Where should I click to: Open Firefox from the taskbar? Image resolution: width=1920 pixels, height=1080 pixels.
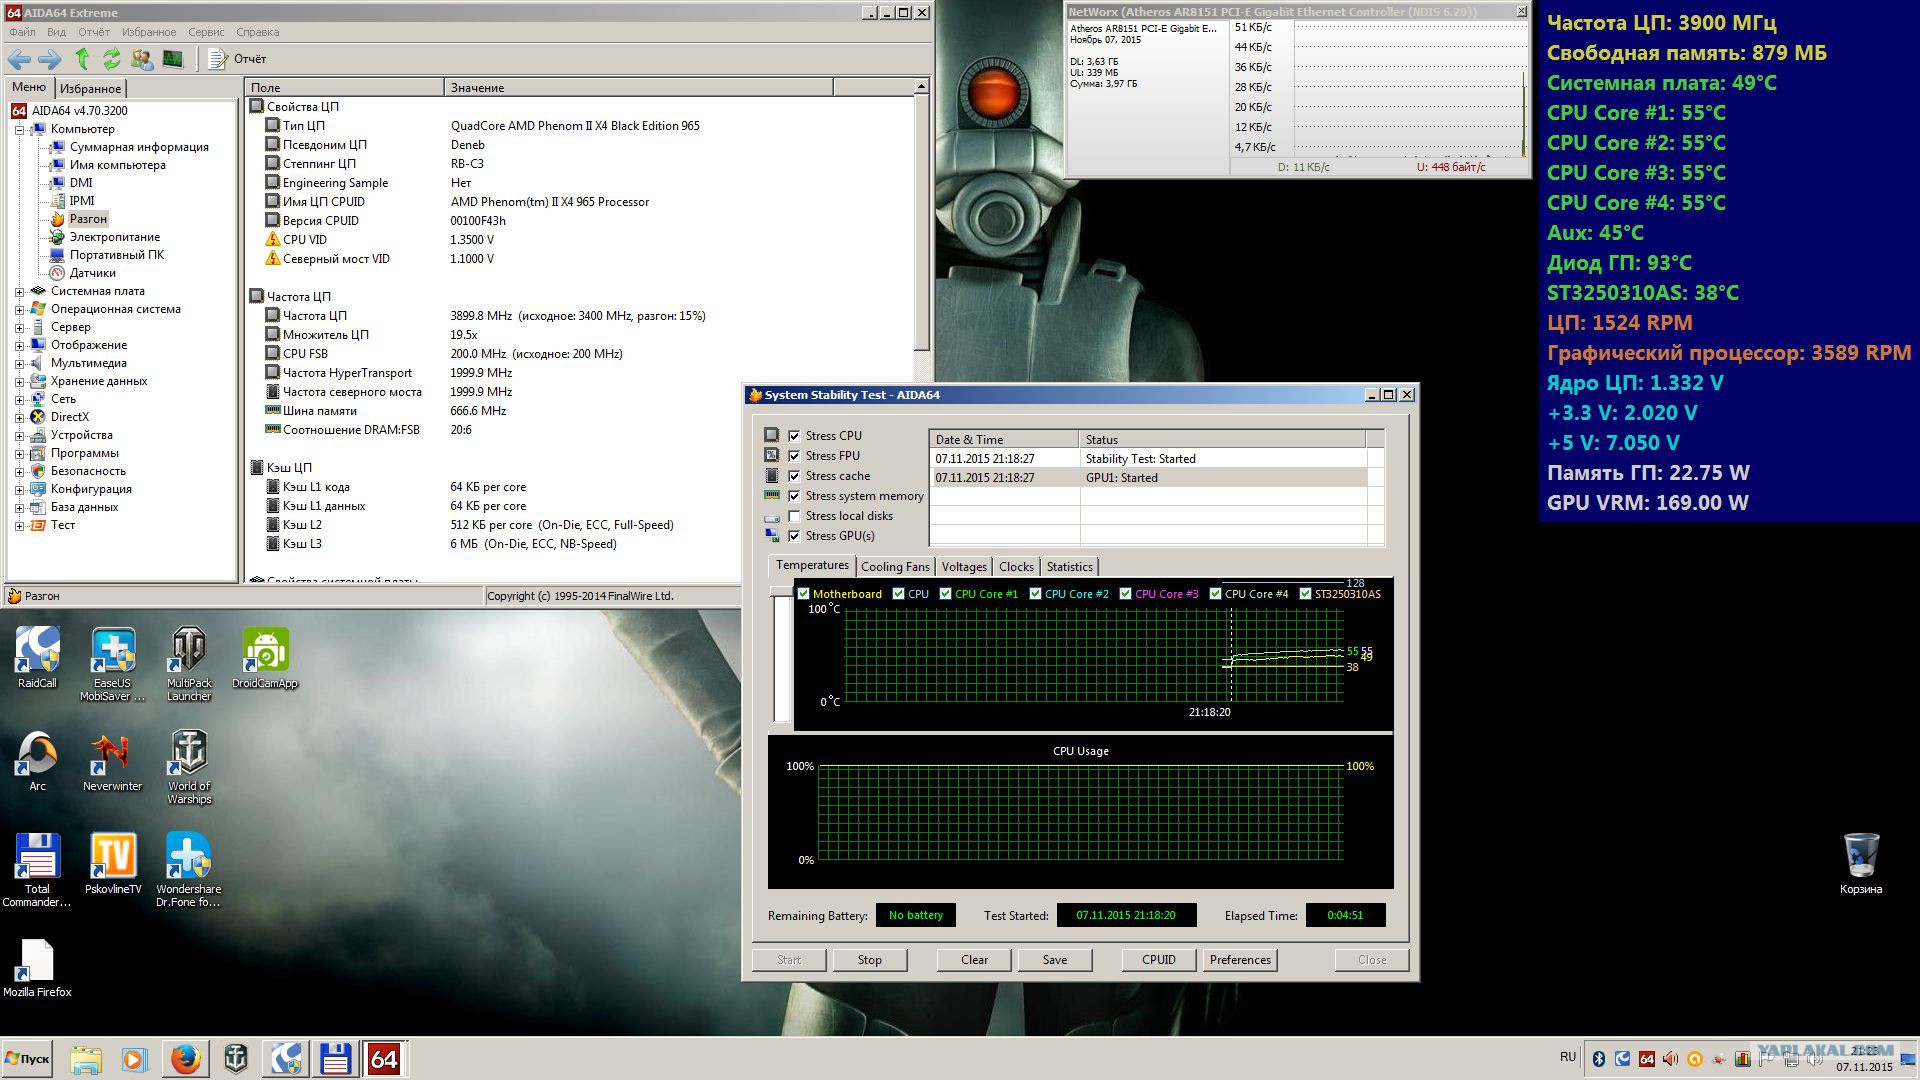pos(185,1059)
